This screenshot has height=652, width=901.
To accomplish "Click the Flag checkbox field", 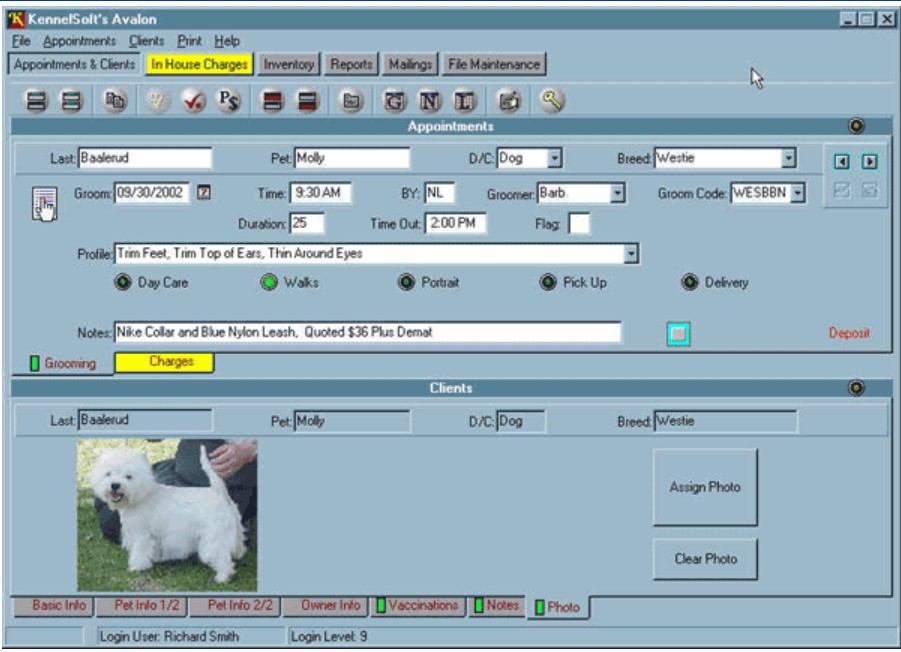I will pyautogui.click(x=579, y=223).
